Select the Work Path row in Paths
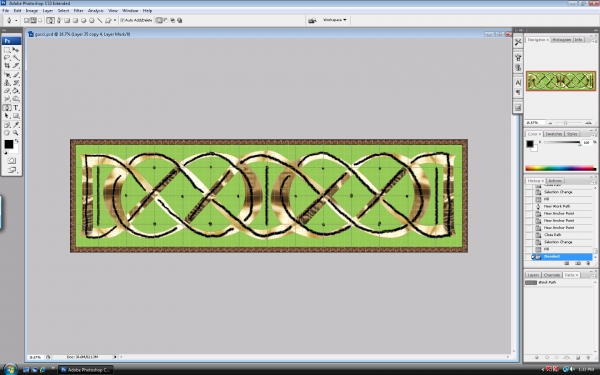The width and height of the screenshot is (600, 375). 559,282
